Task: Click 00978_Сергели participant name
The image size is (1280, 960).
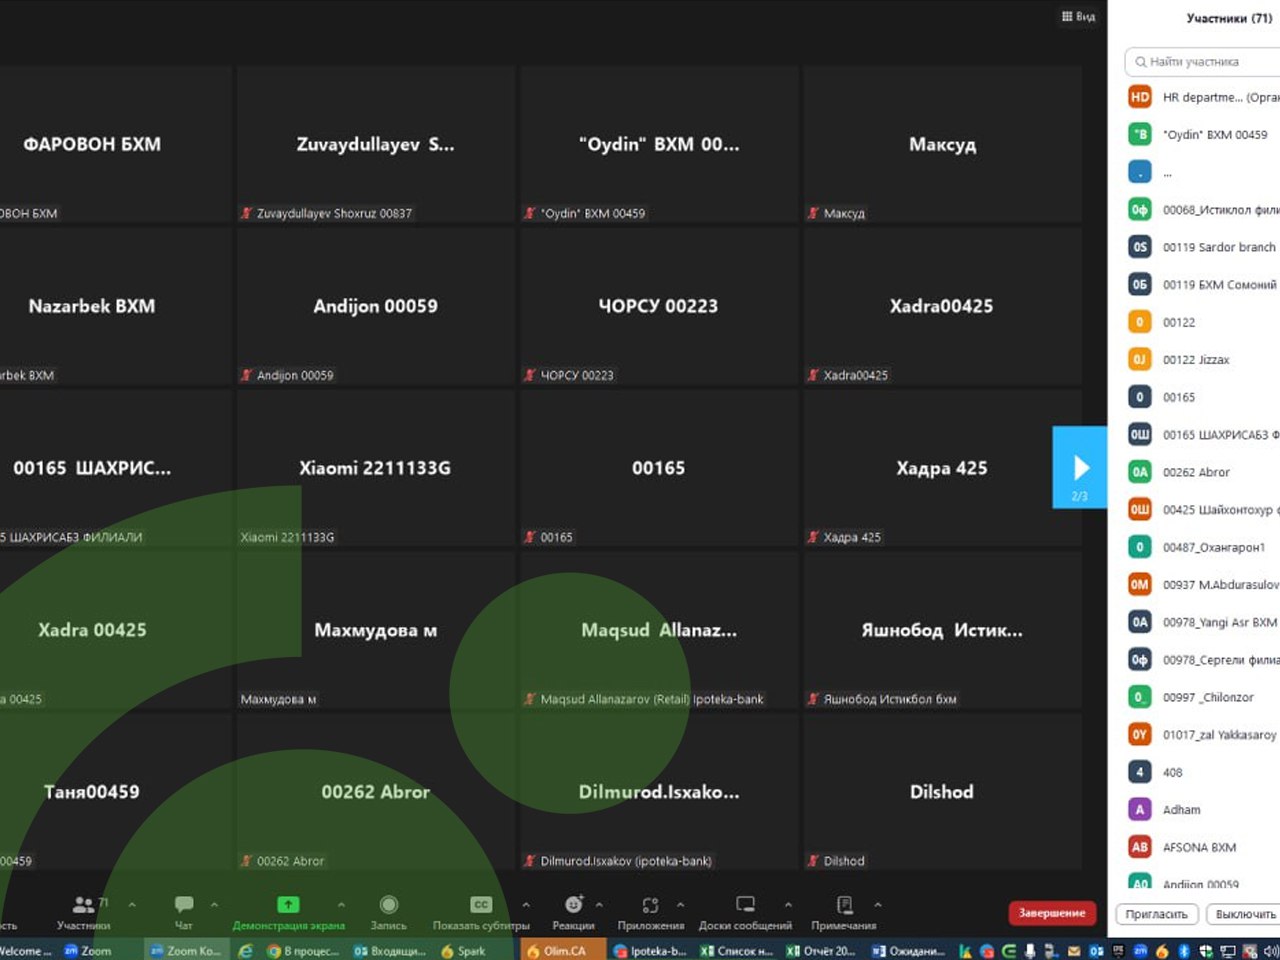Action: tap(1220, 660)
